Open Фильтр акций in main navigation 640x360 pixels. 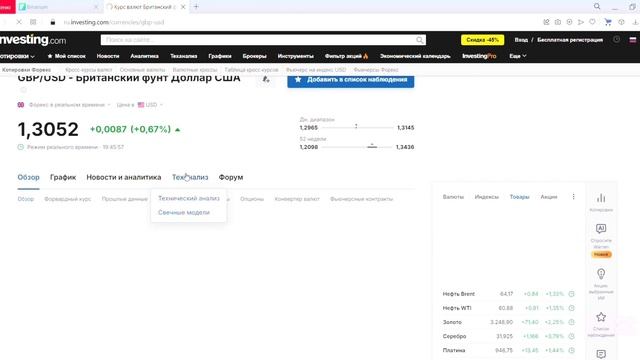(x=347, y=56)
